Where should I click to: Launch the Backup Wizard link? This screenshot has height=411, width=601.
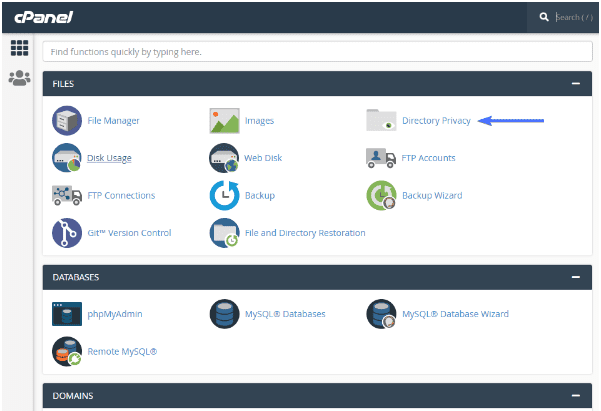click(x=432, y=196)
